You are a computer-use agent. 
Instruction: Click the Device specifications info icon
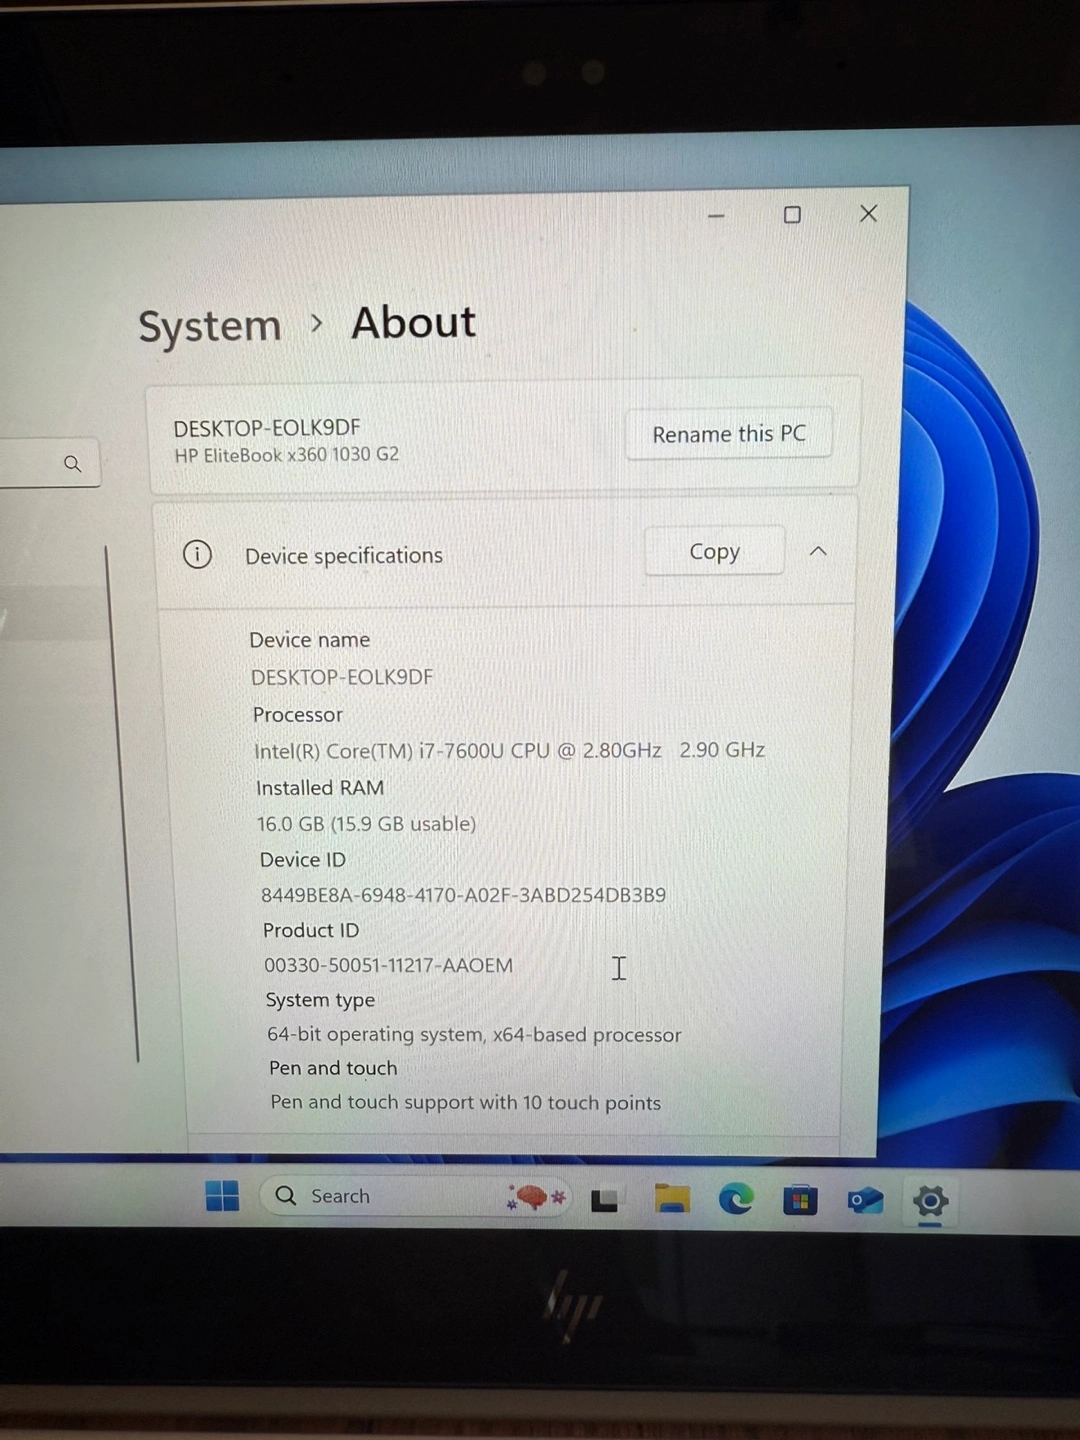198,554
